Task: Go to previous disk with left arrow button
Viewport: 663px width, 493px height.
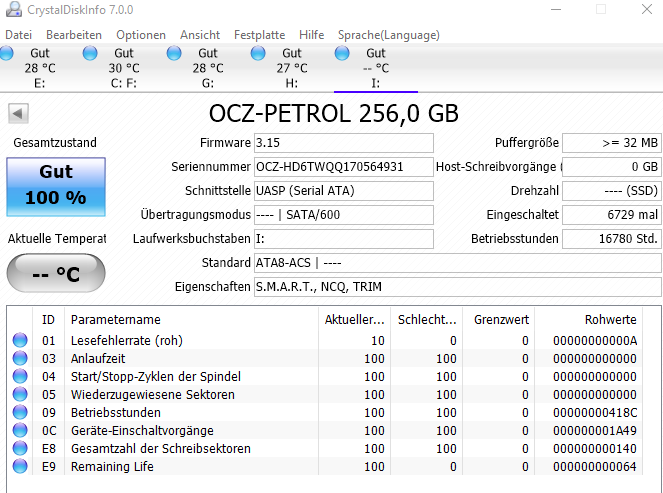Action: tap(18, 113)
